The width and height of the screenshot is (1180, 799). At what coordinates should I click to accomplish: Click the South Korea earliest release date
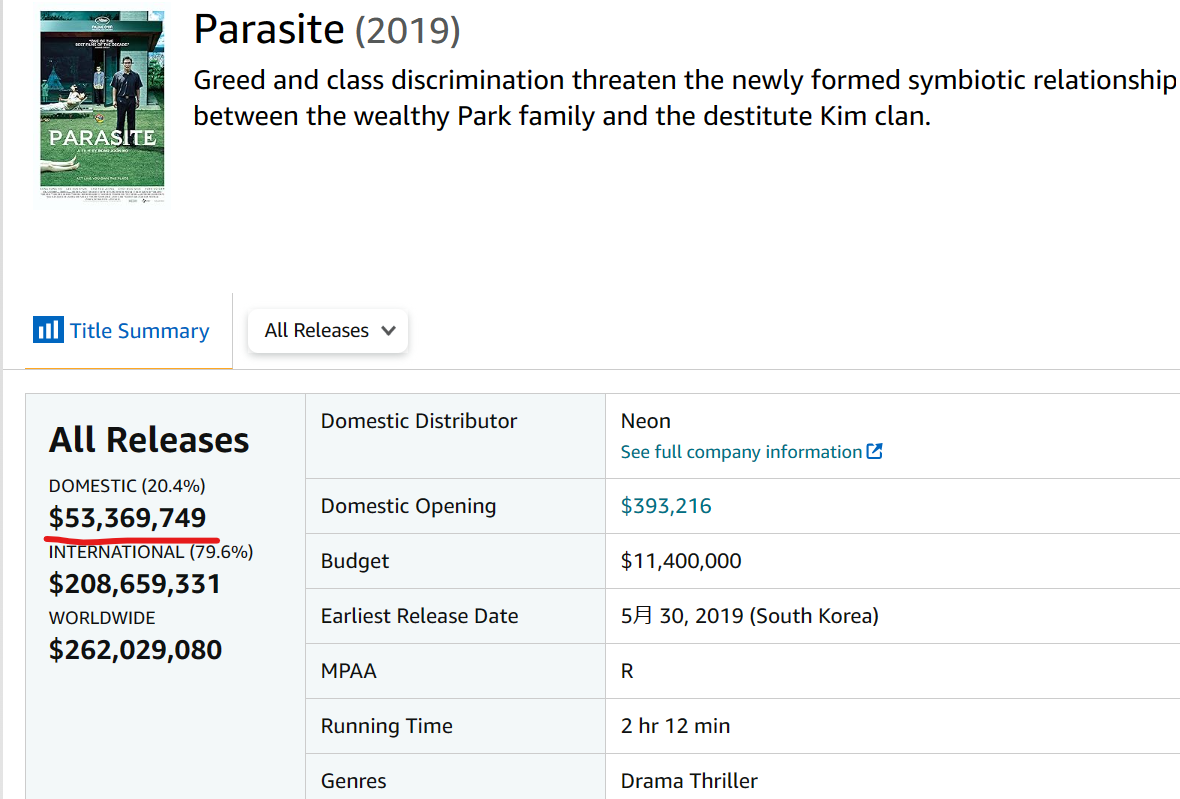[749, 616]
